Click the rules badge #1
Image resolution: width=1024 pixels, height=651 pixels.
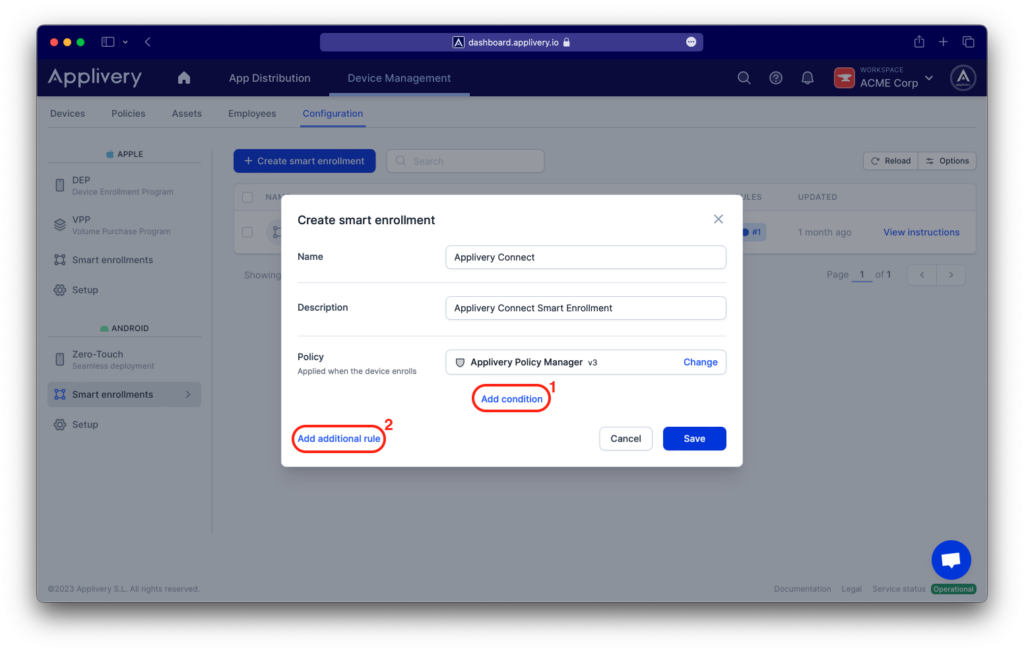[753, 232]
